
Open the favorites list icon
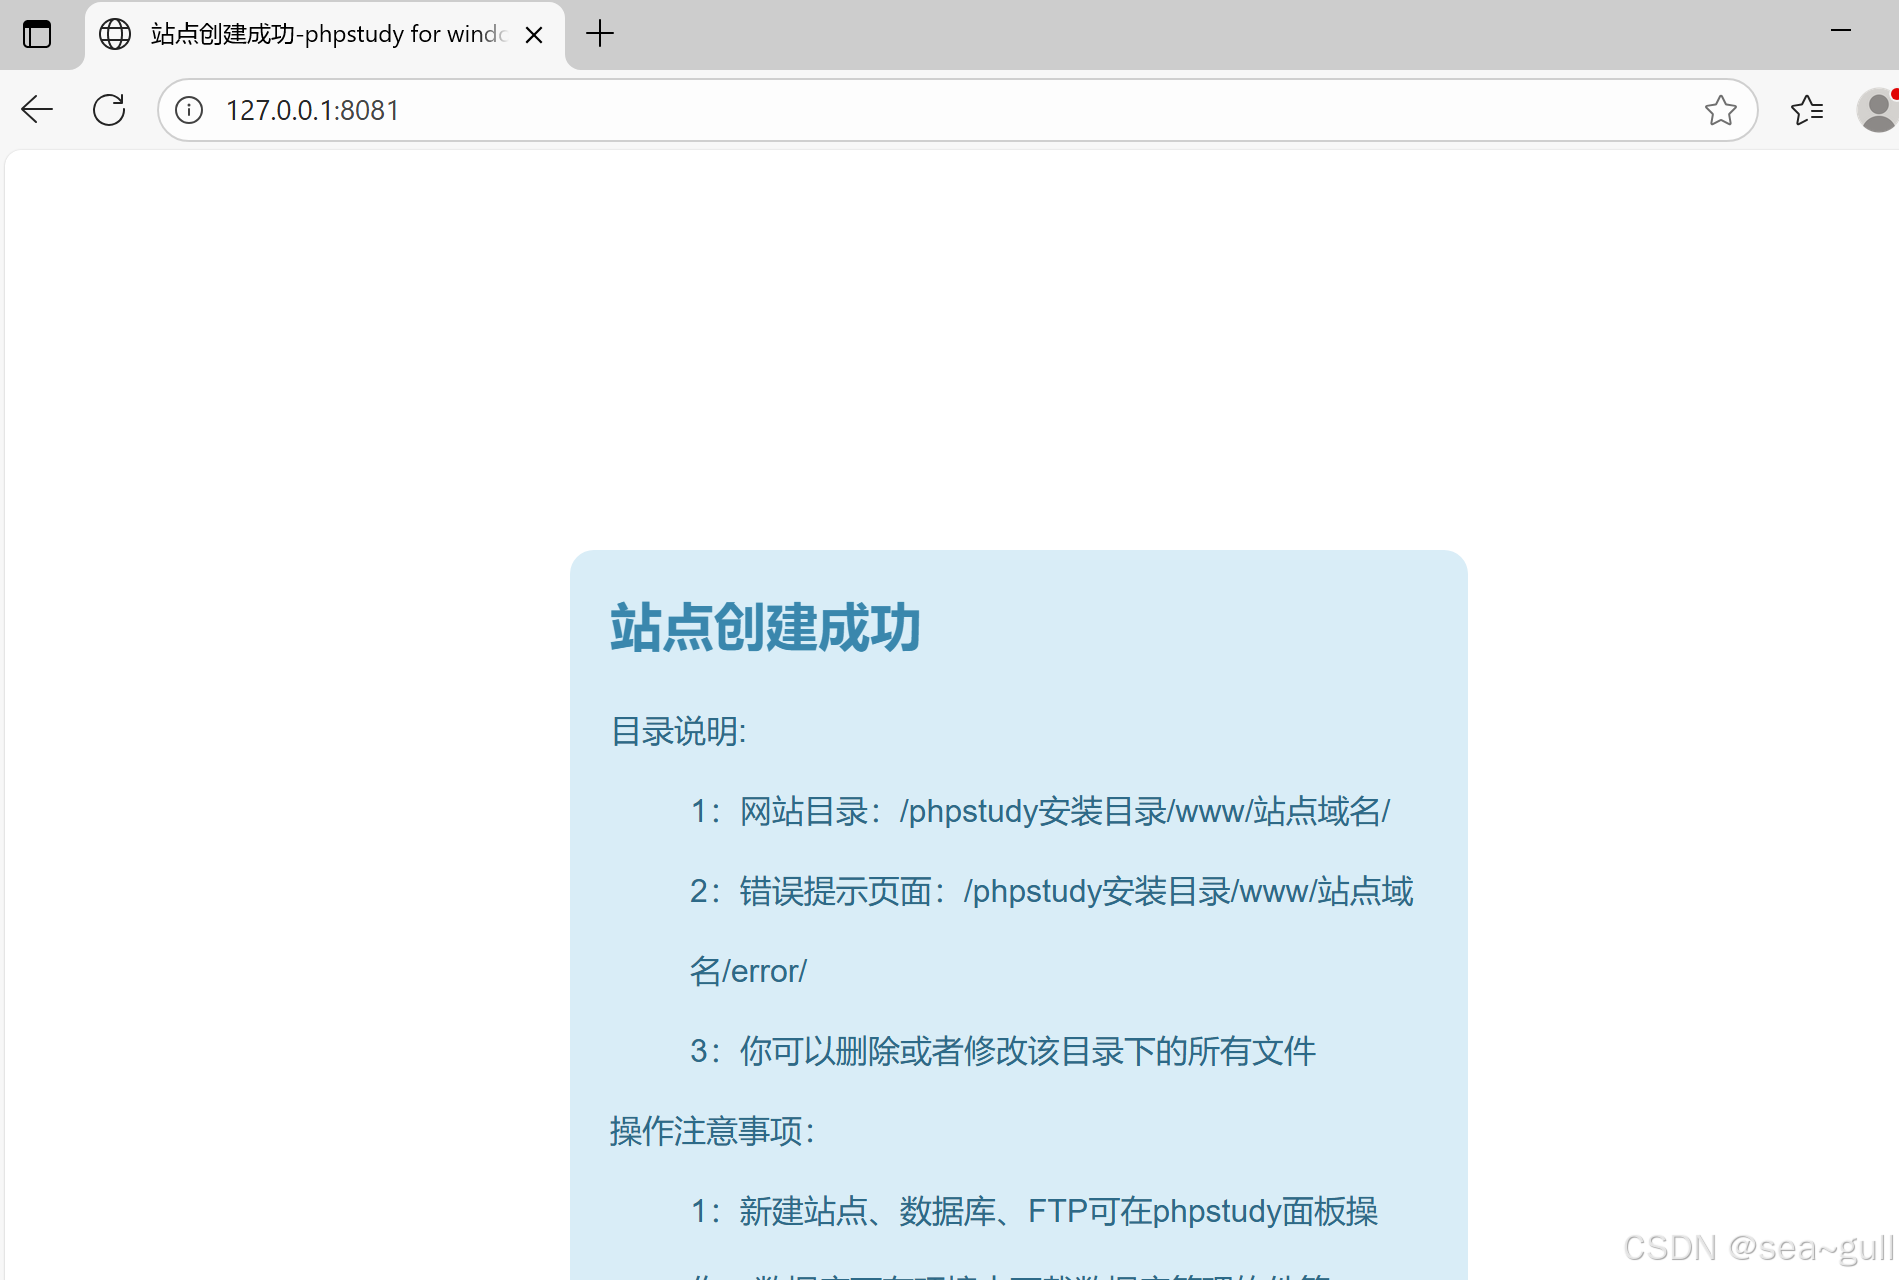pos(1806,110)
